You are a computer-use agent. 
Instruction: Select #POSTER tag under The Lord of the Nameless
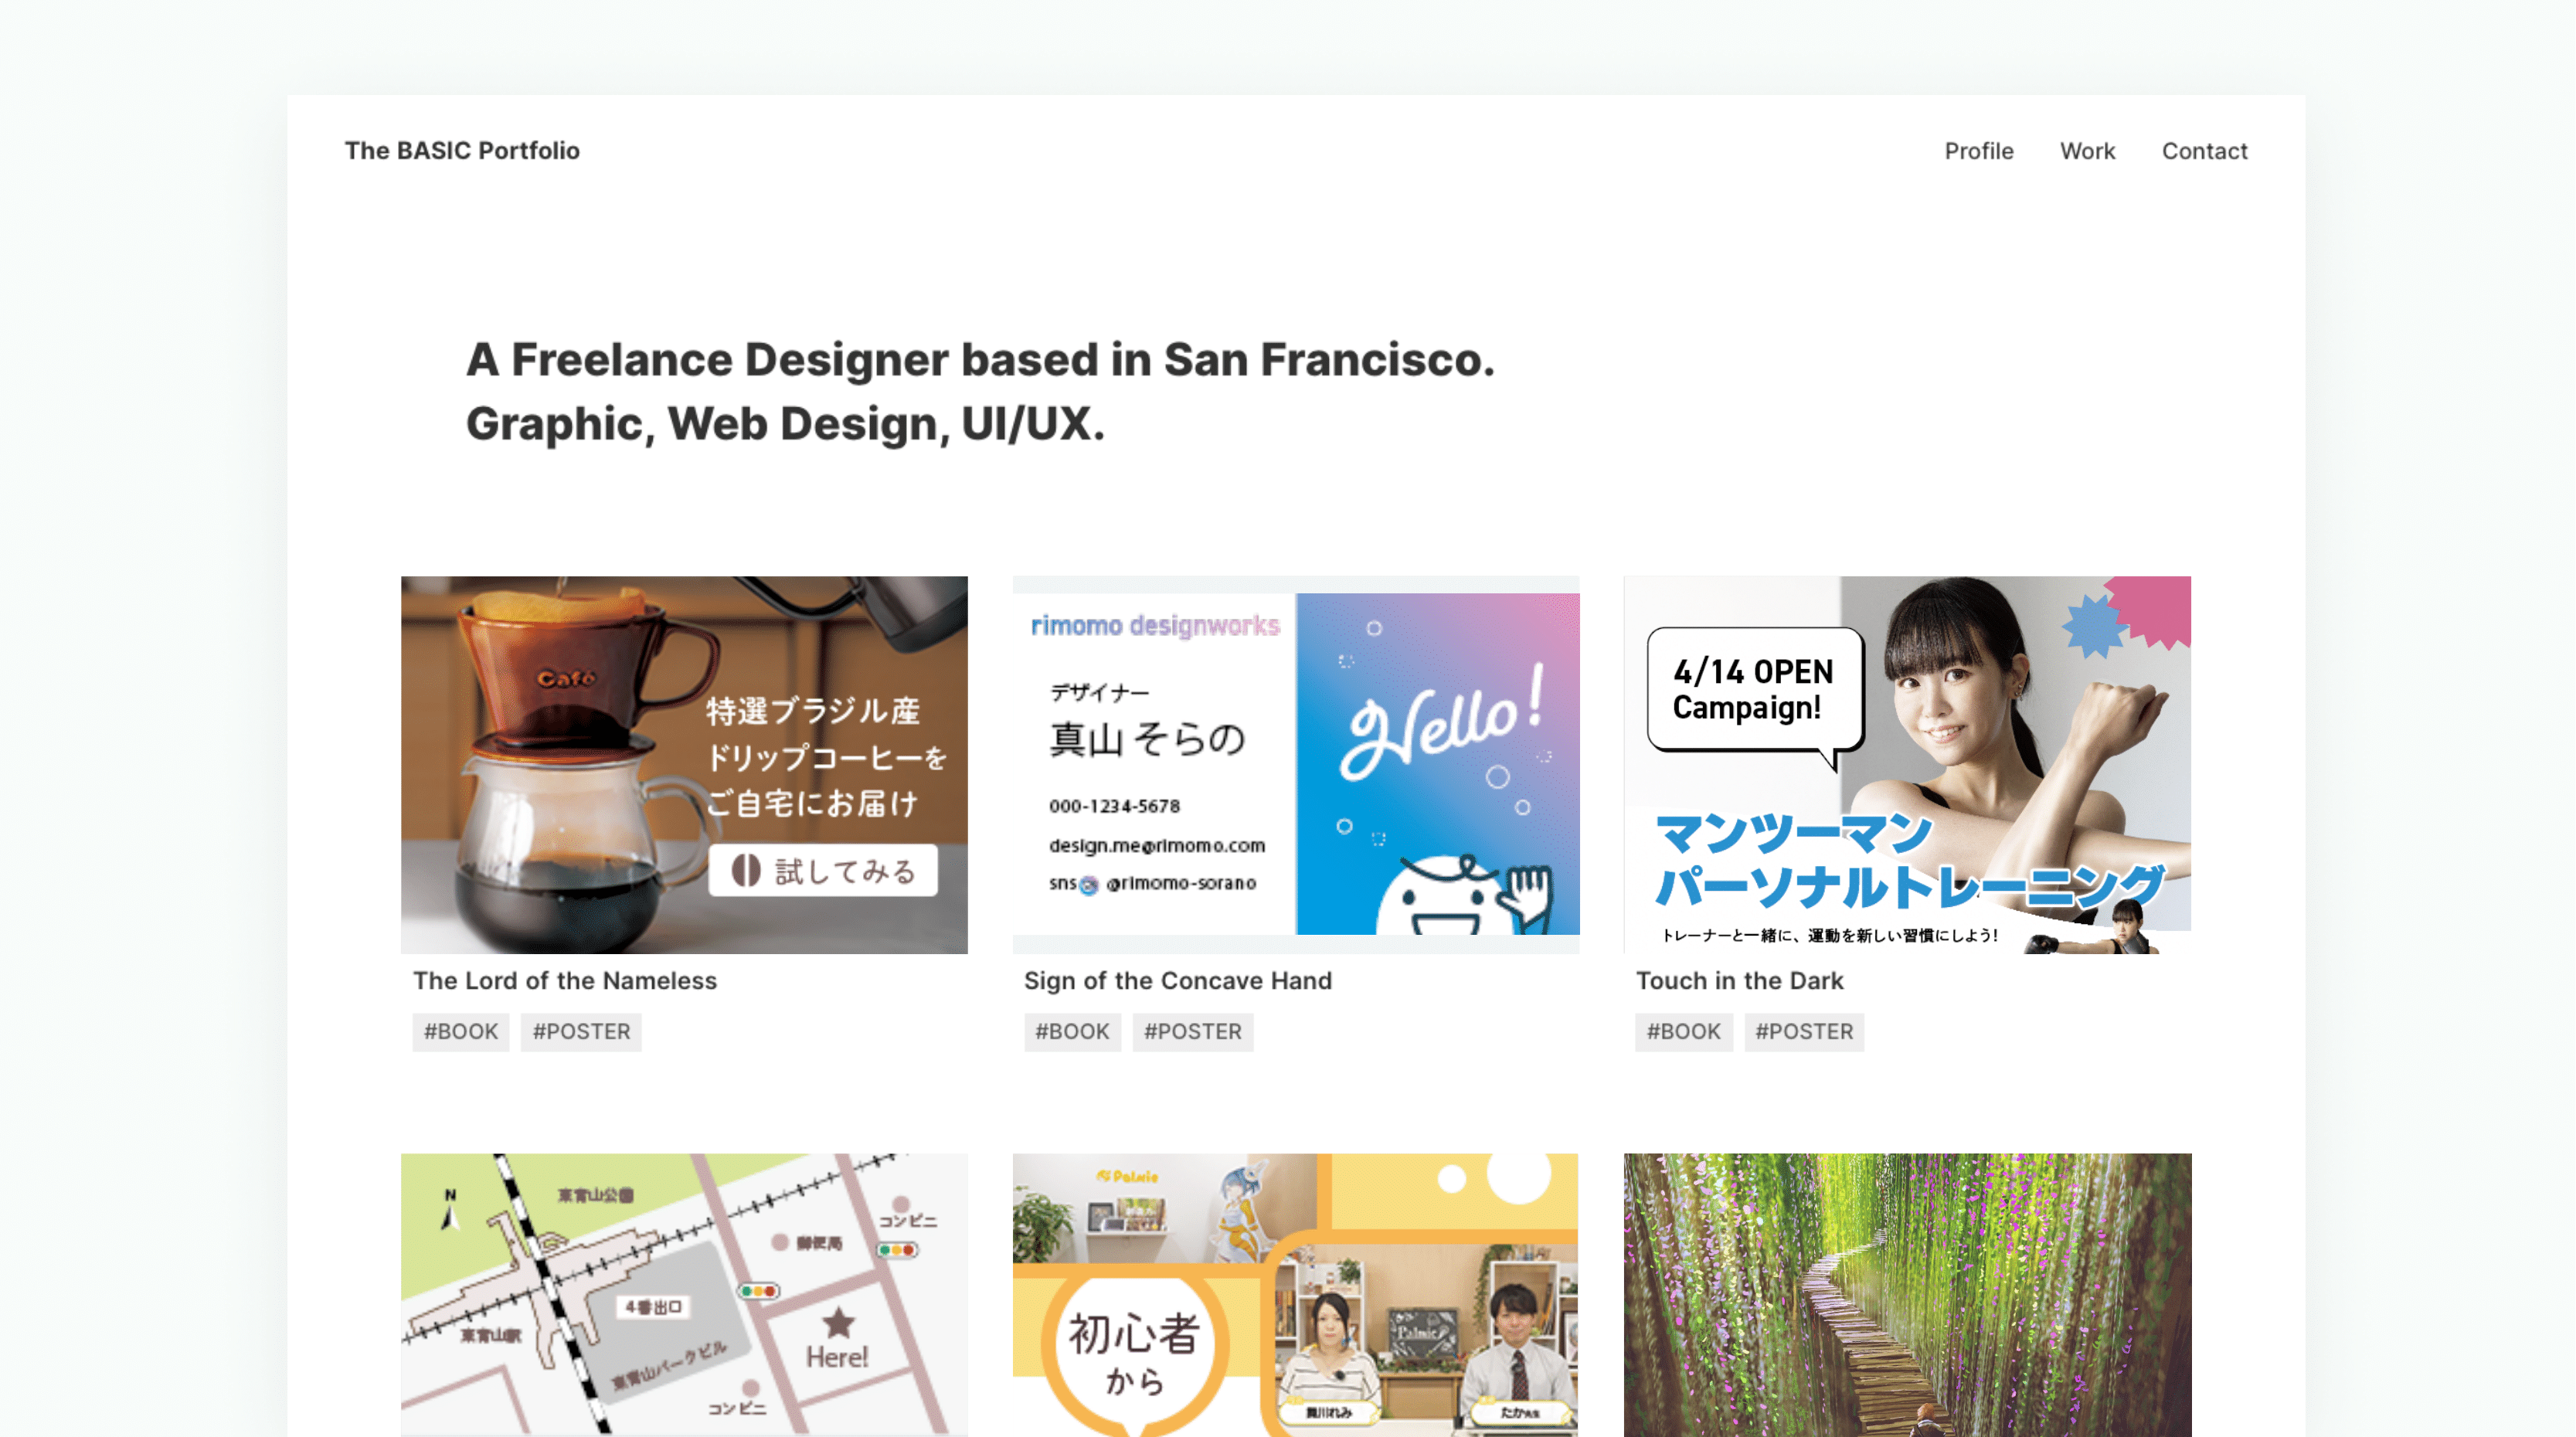(x=581, y=1031)
